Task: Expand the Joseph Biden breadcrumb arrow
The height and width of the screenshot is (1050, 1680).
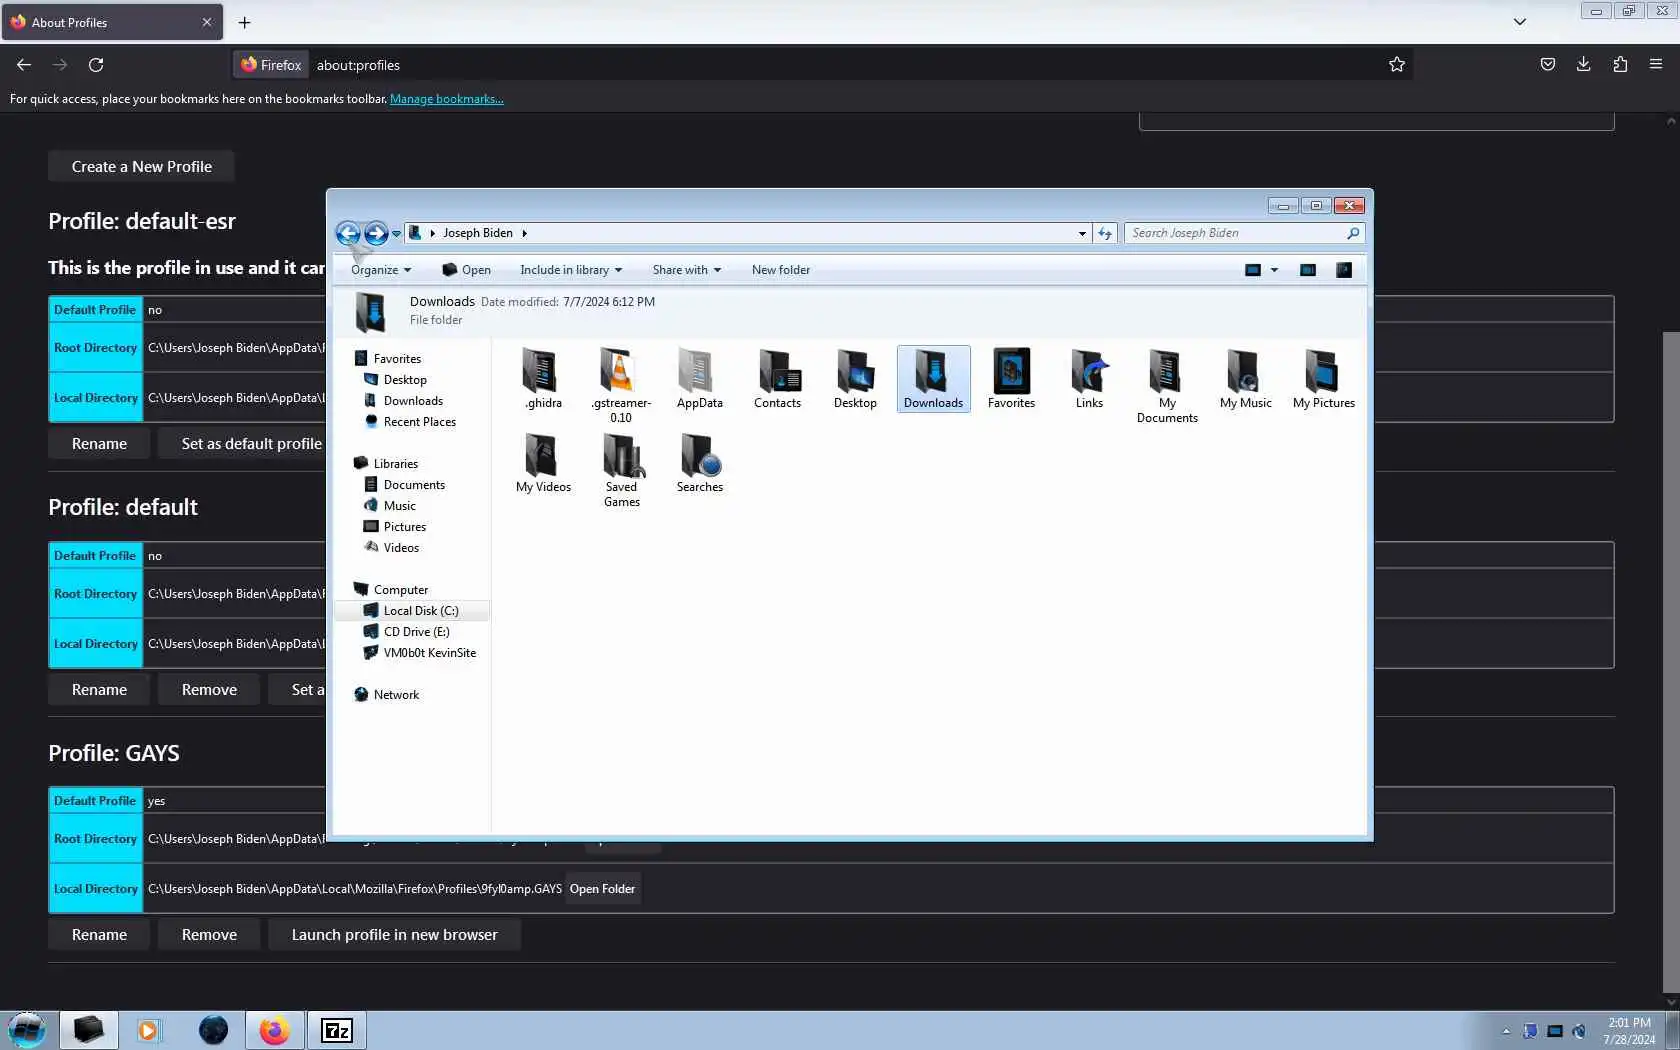Action: click(524, 233)
